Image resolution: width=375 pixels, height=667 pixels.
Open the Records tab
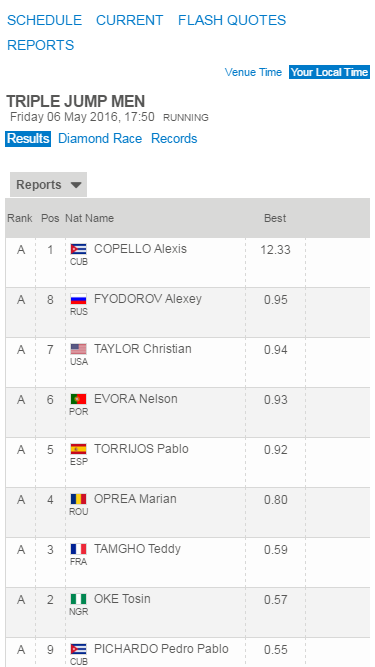pos(174,139)
